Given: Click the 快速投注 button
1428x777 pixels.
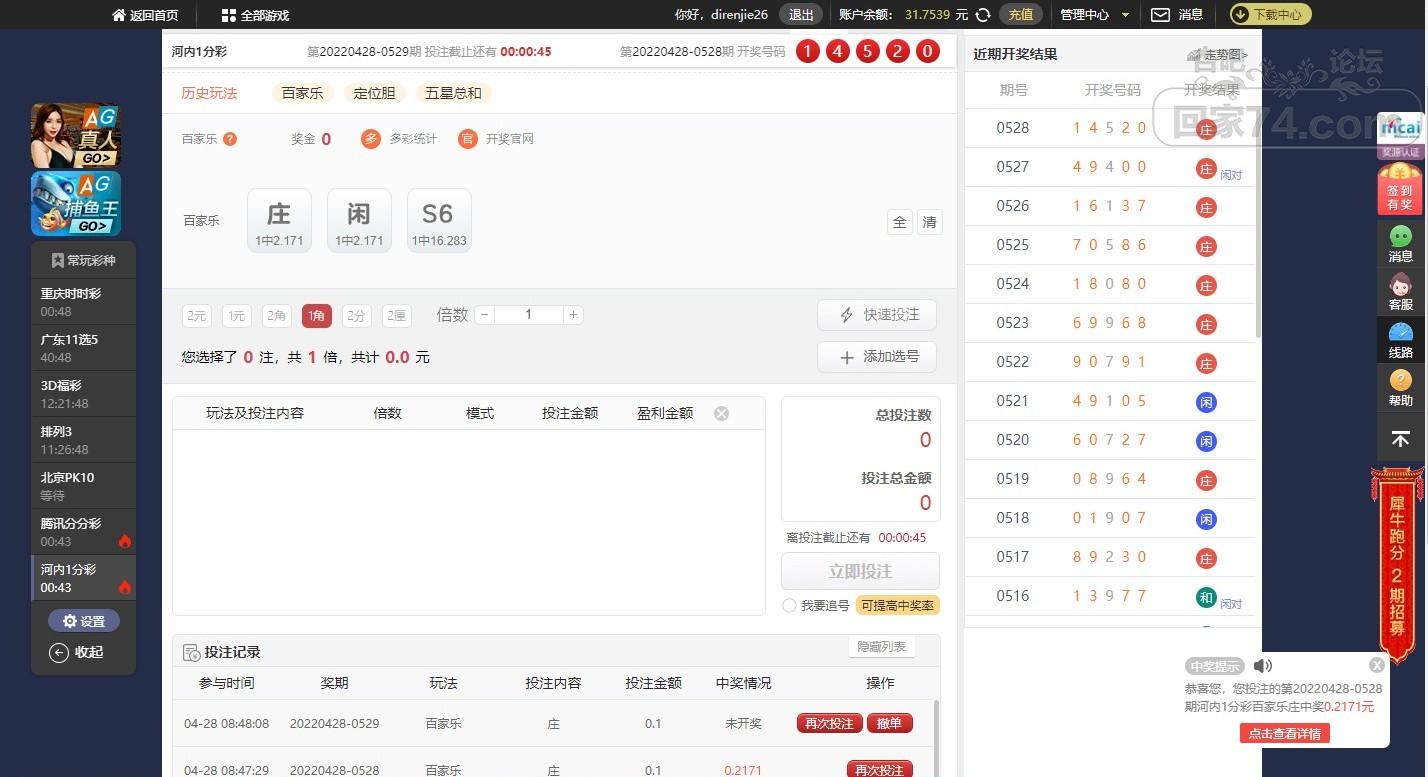Looking at the screenshot, I should tap(876, 315).
